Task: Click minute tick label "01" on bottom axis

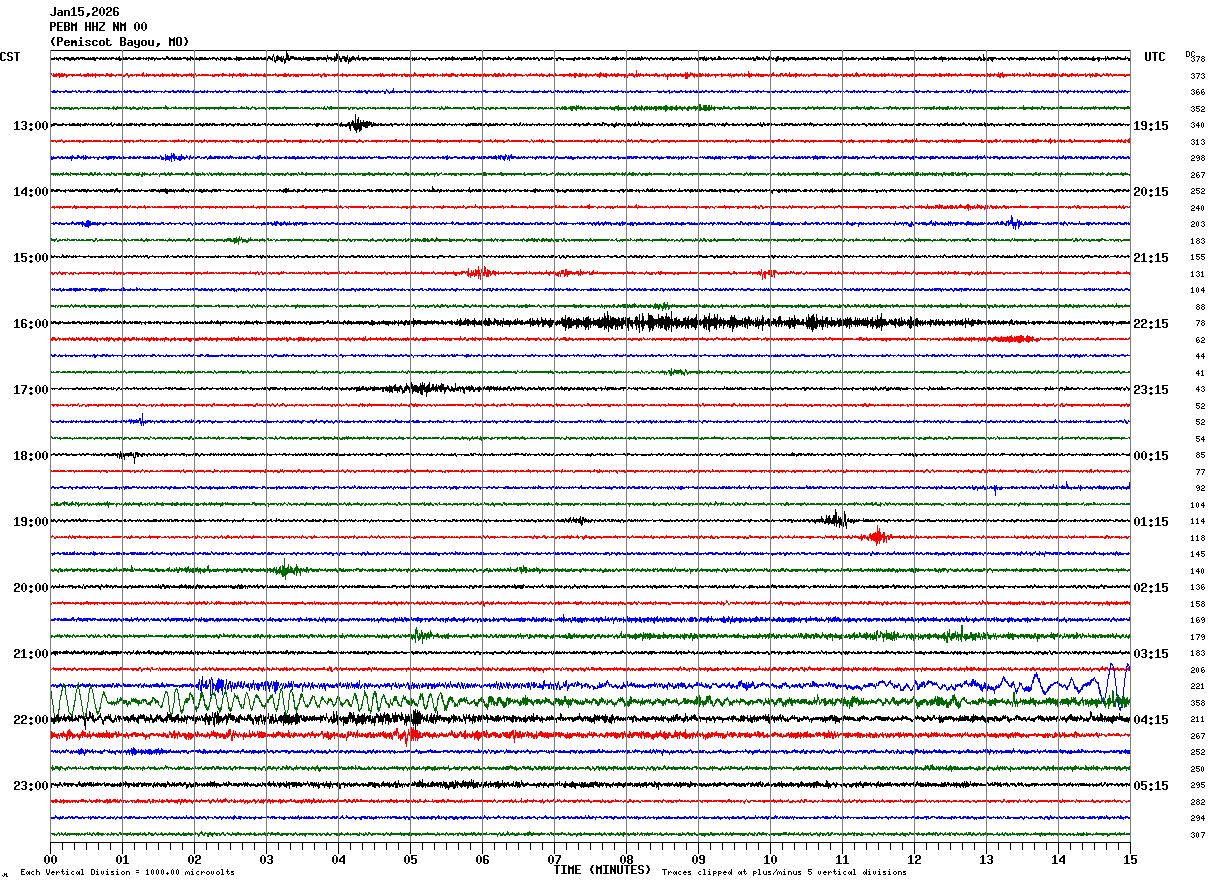Action: [x=122, y=860]
